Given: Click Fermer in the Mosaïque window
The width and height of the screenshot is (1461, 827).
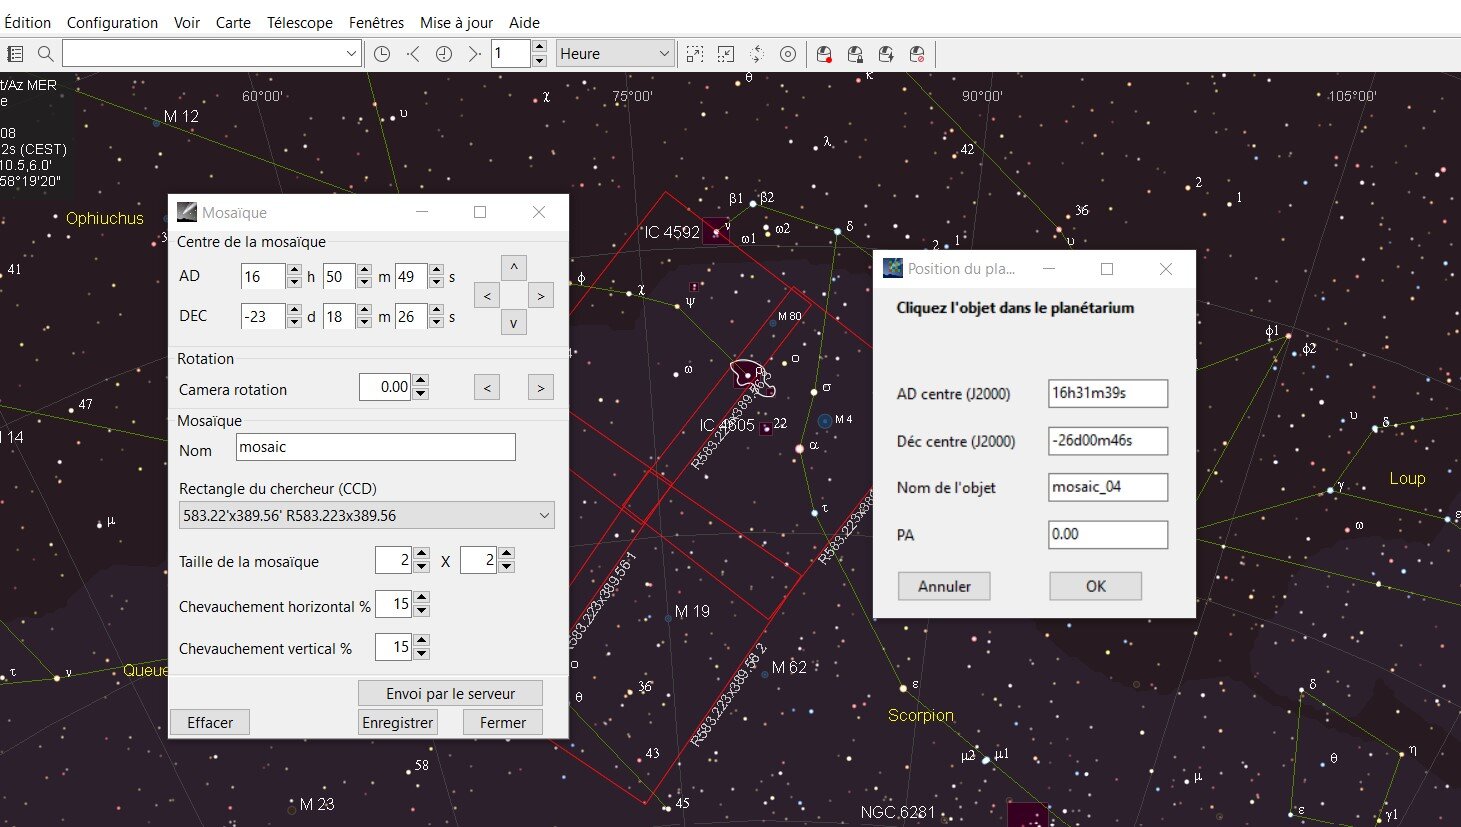Looking at the screenshot, I should [x=502, y=722].
